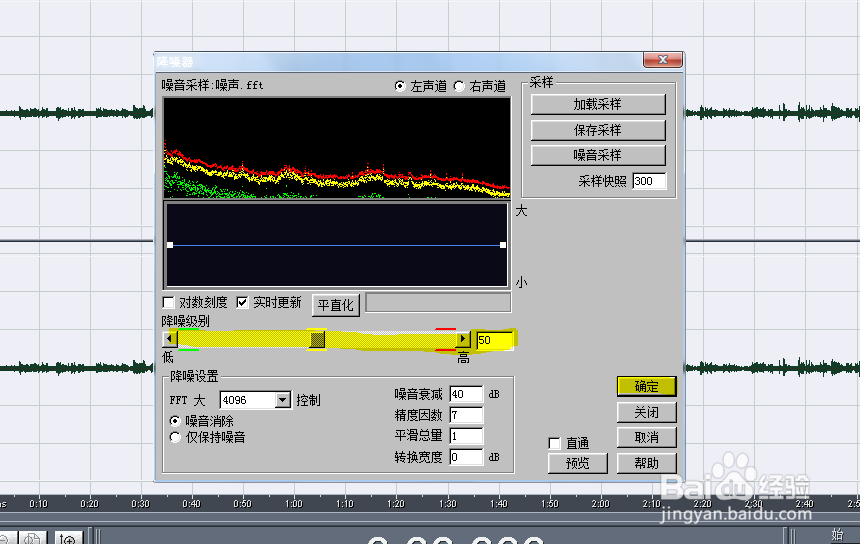Select the 左声道 left channel radio button

(400, 86)
